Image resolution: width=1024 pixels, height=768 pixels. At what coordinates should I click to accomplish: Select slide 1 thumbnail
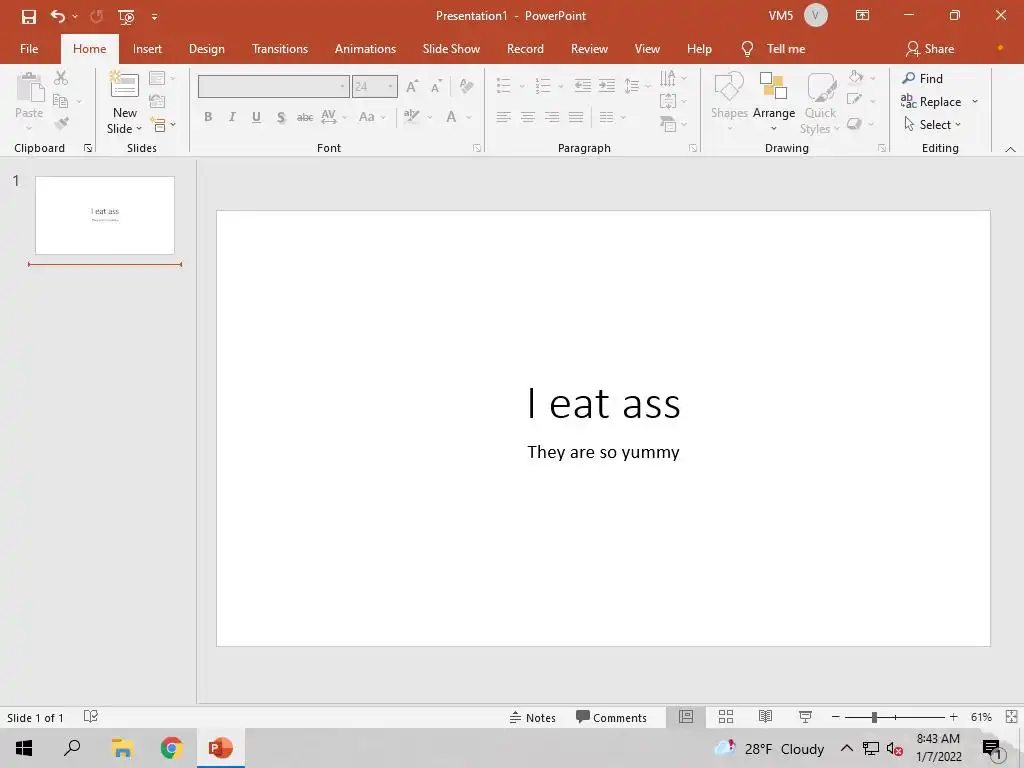[105, 215]
